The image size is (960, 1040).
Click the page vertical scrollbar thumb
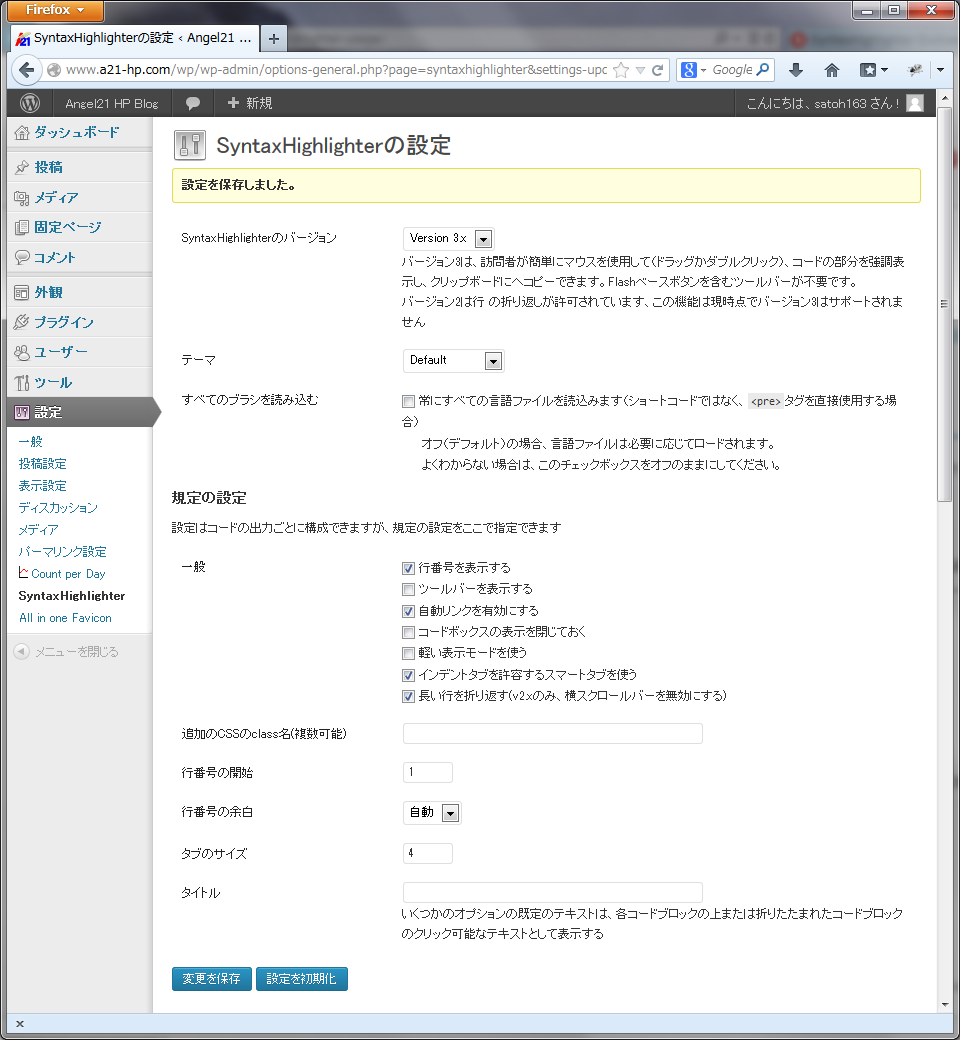[944, 304]
